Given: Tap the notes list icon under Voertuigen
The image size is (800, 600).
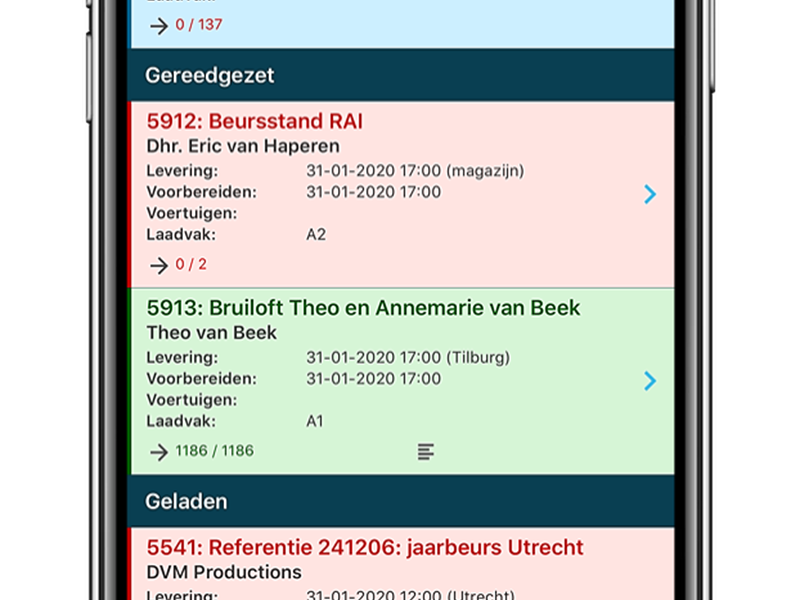Looking at the screenshot, I should click(x=426, y=450).
